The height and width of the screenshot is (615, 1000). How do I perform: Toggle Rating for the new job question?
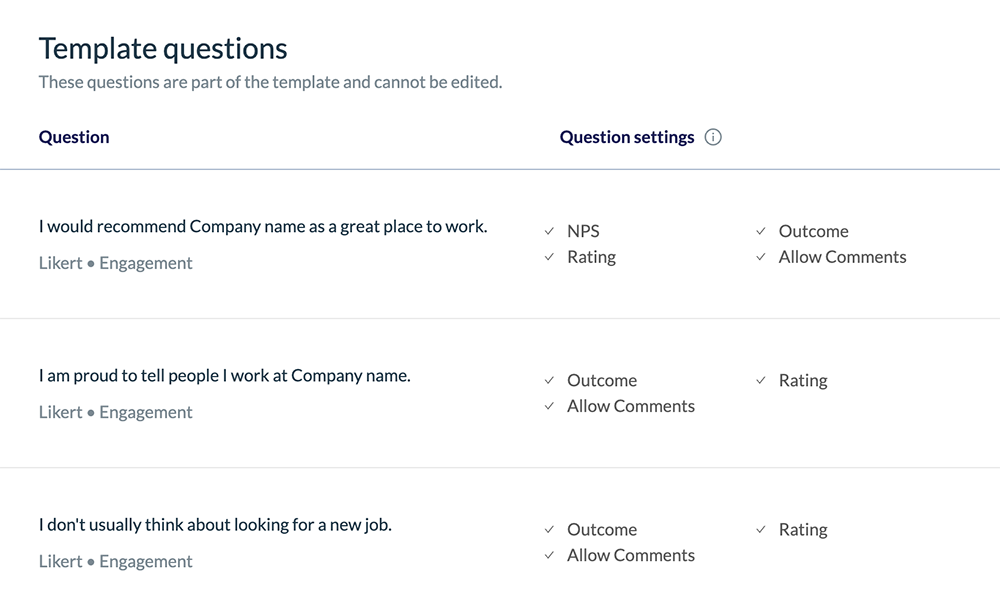coord(761,530)
